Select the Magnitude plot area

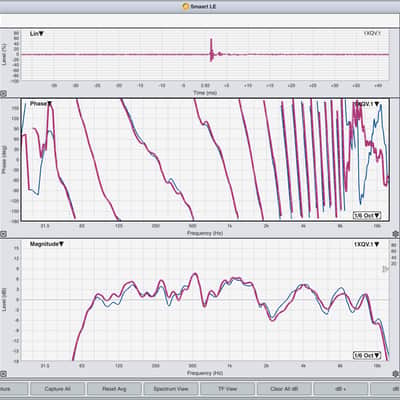[205, 300]
